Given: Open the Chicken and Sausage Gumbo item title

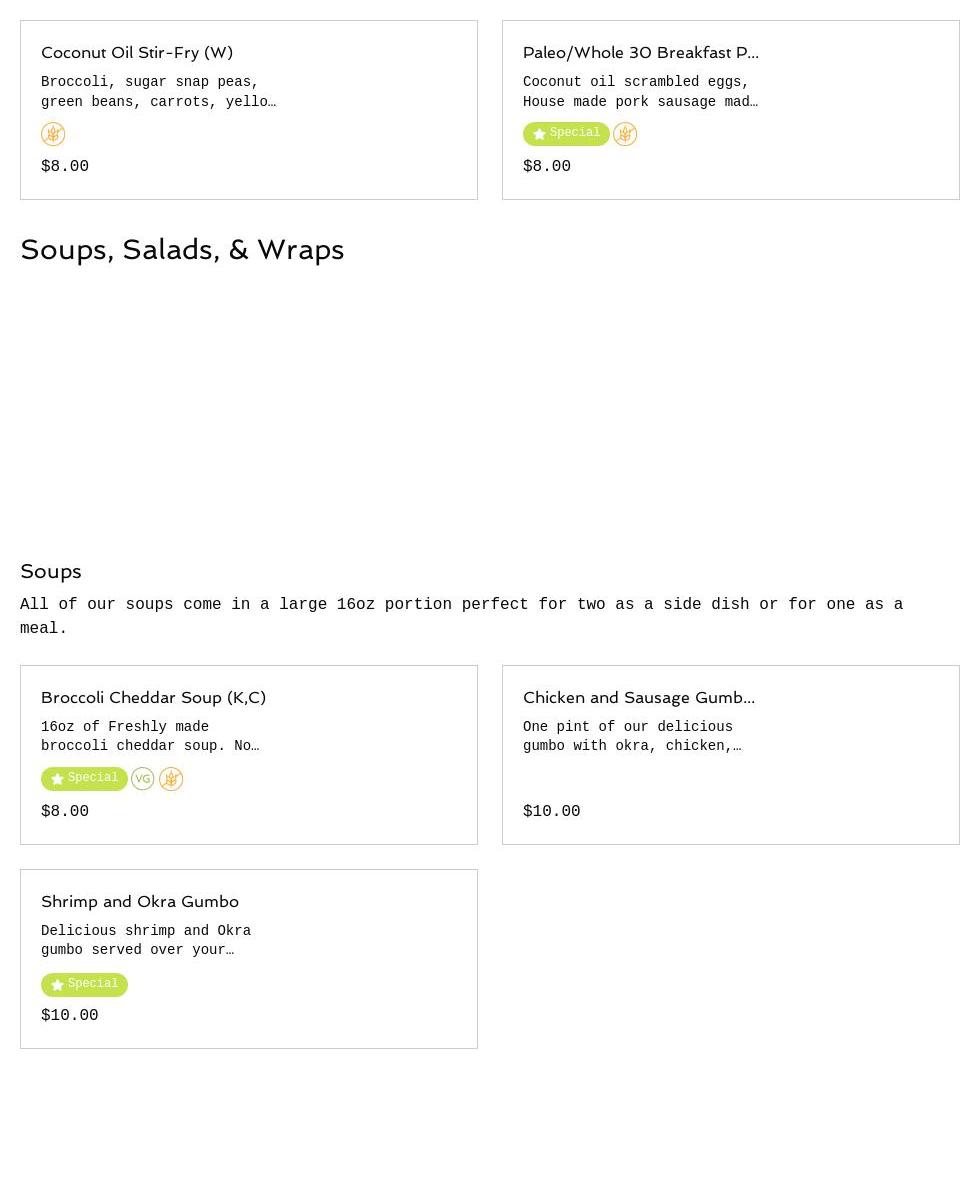Looking at the screenshot, I should pos(638,697).
